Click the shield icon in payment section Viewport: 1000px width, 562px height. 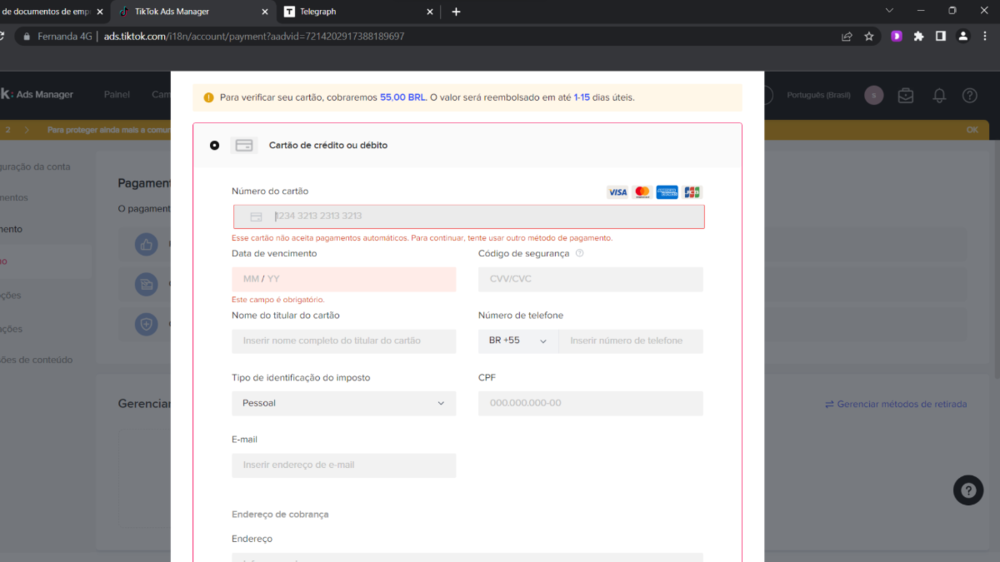pyautogui.click(x=146, y=324)
